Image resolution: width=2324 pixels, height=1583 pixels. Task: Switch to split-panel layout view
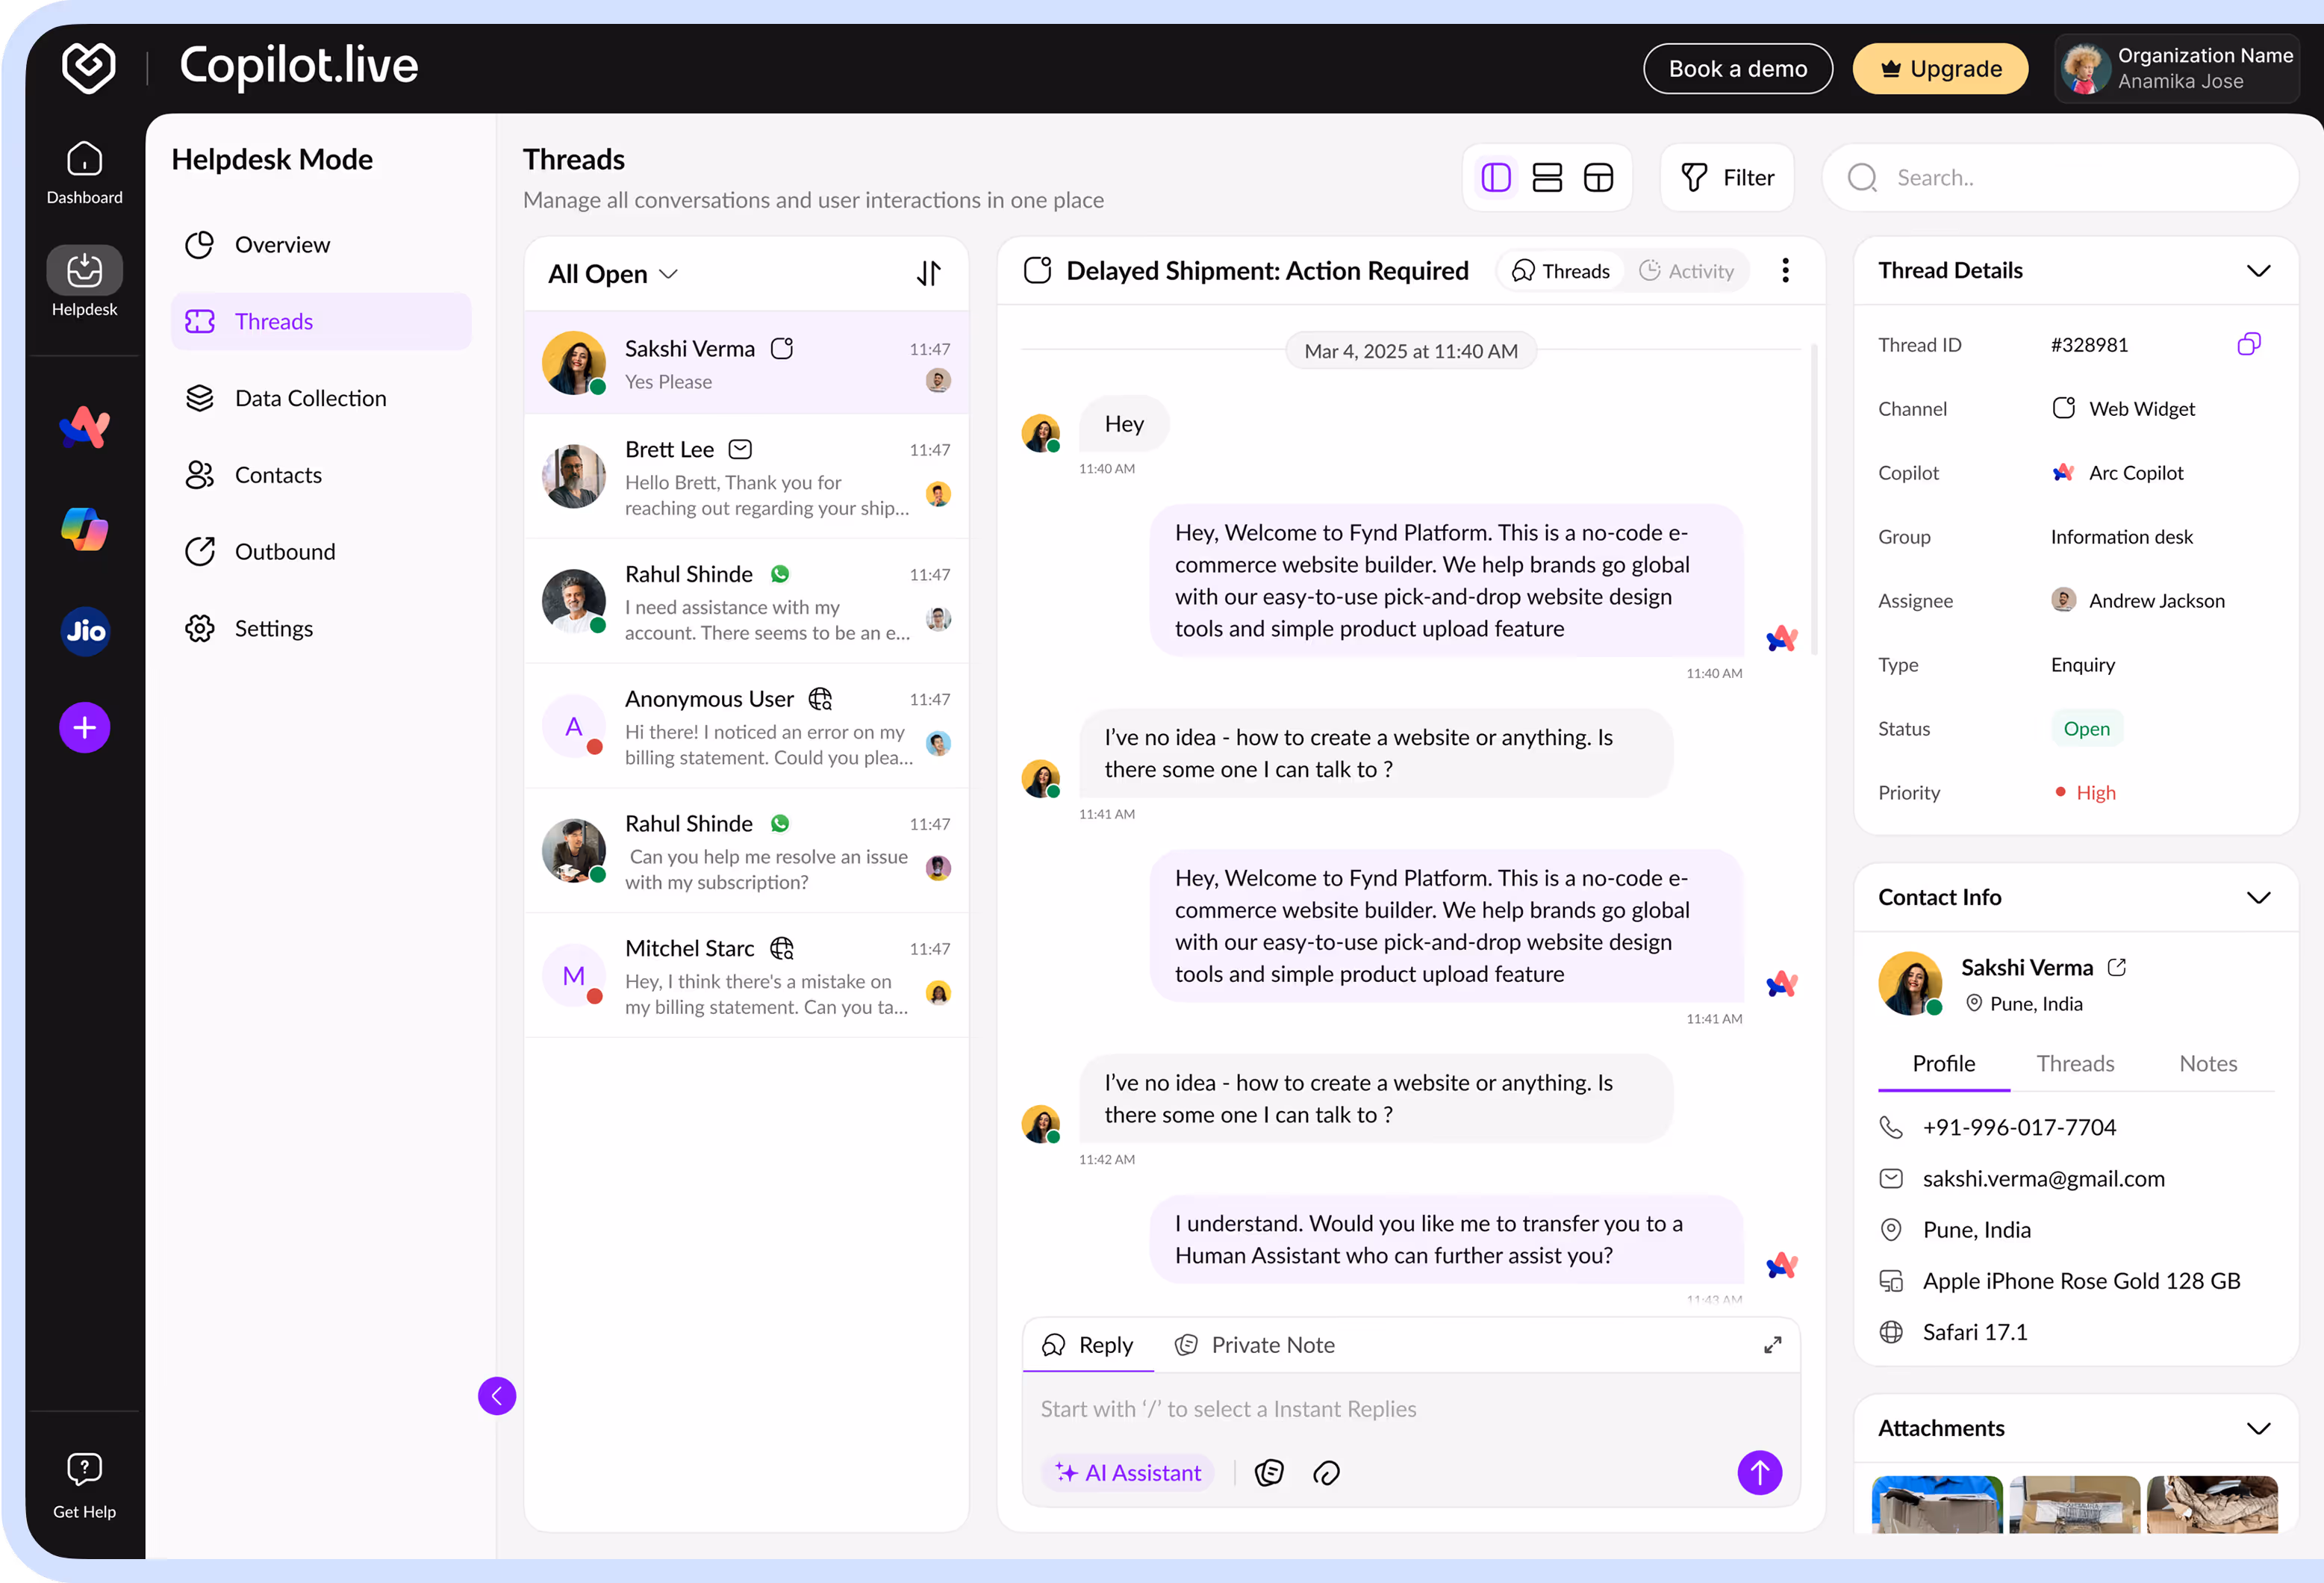[1495, 177]
